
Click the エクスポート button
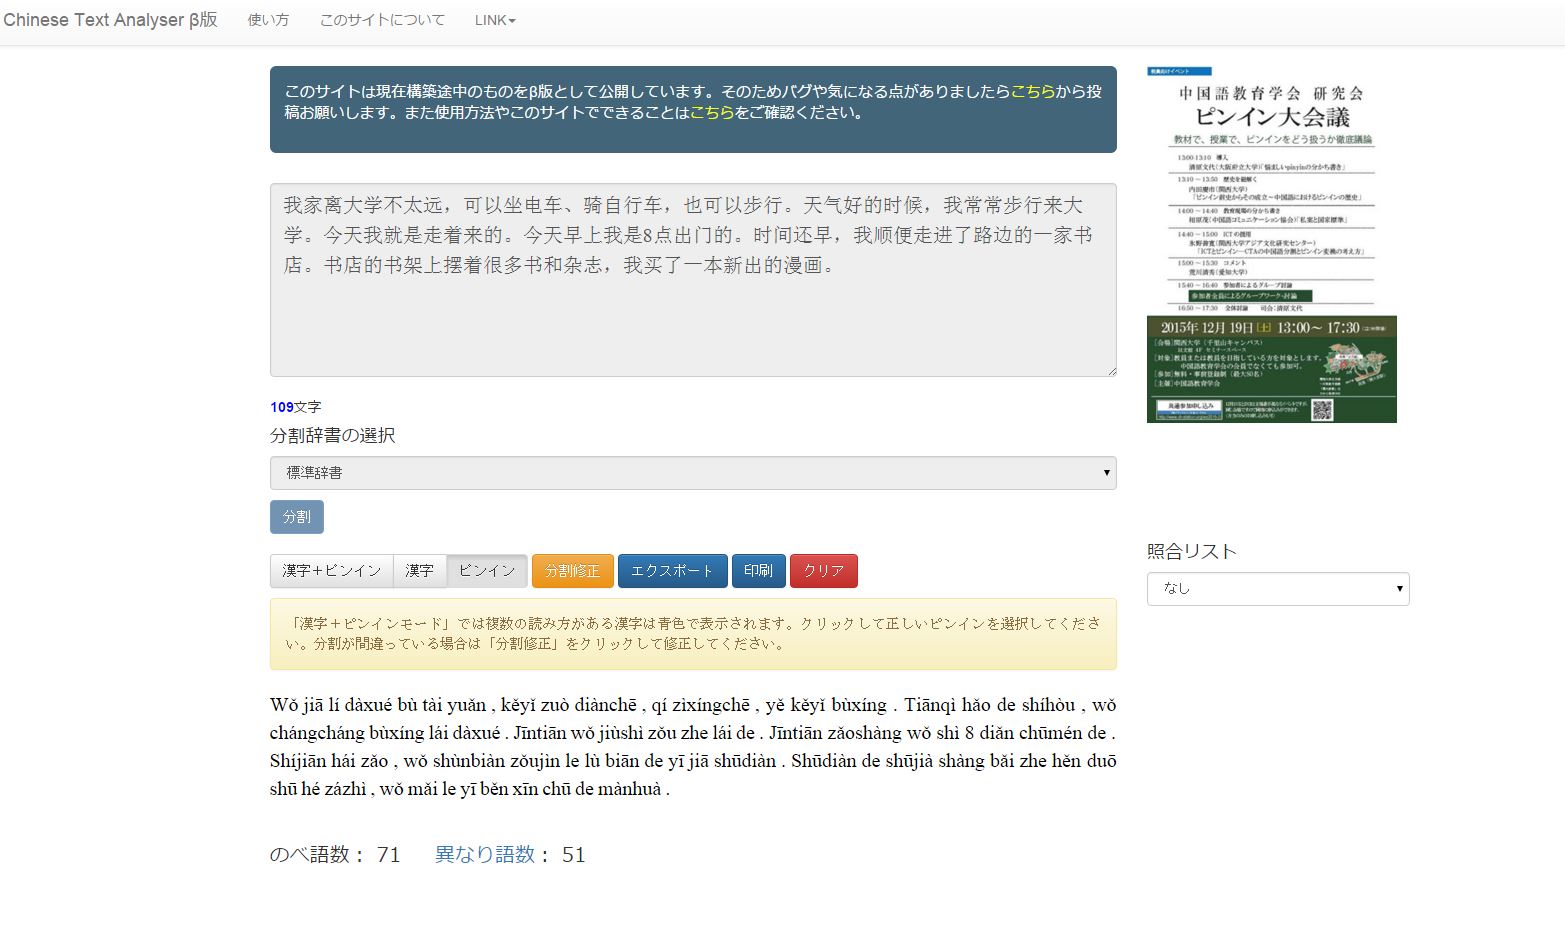673,571
